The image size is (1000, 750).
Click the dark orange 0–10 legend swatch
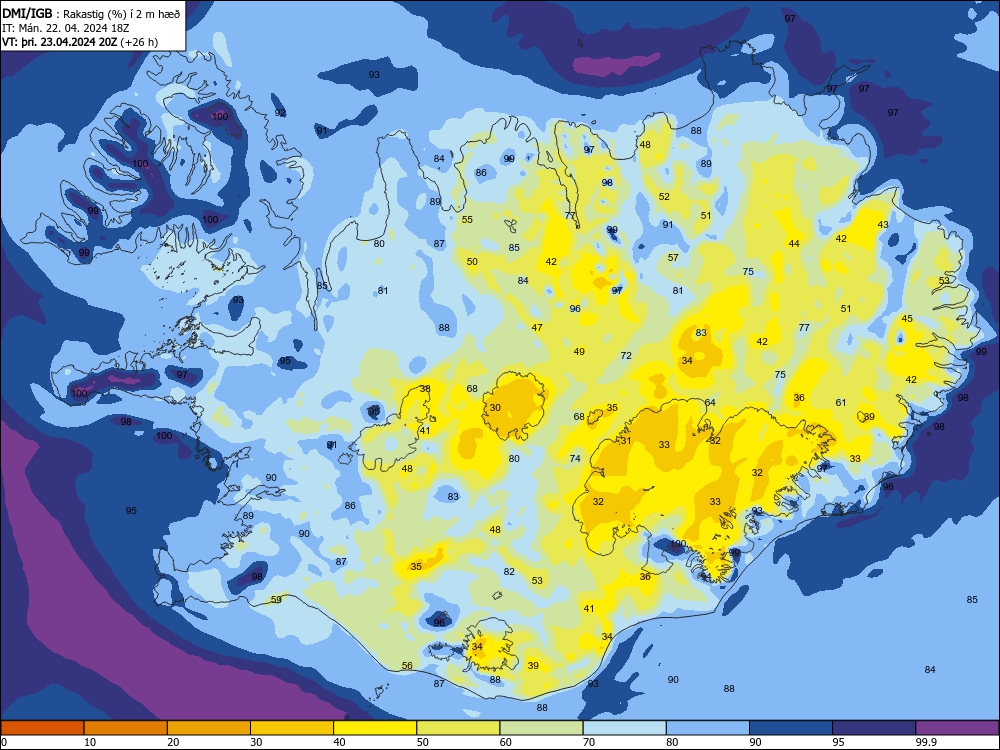(42, 728)
